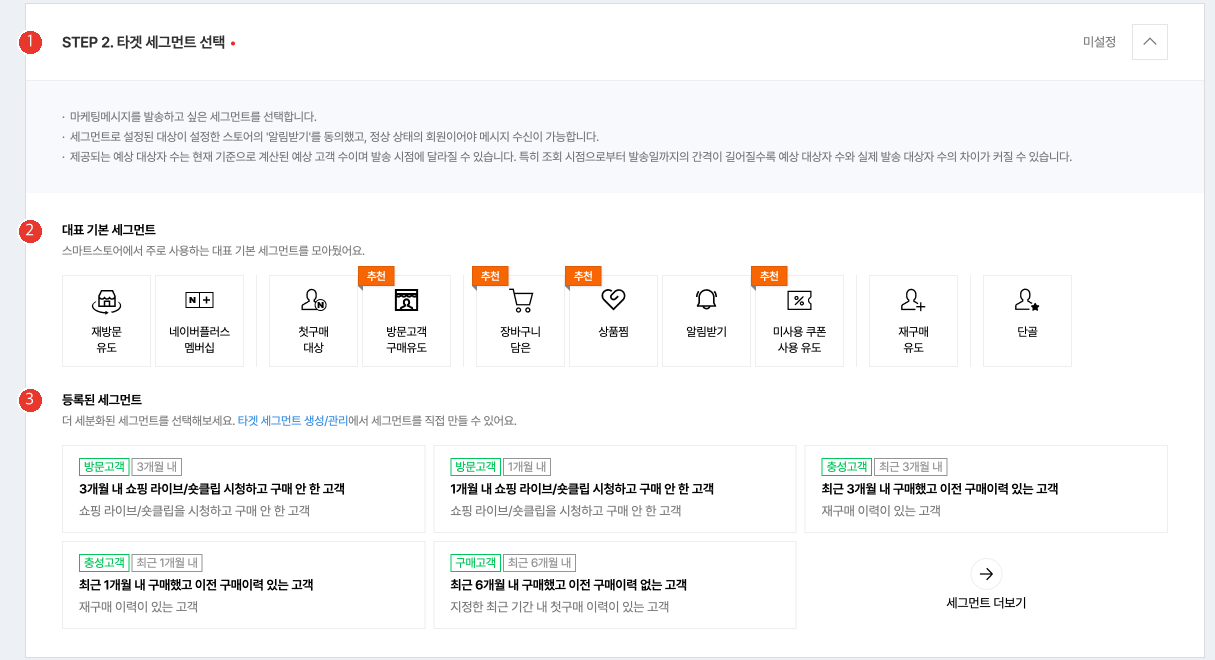Select card 1개월 내 쇼핑 라이브/숏클립 시청하고 구매 안 한 고객
Image resolution: width=1215 pixels, height=660 pixels.
[615, 489]
